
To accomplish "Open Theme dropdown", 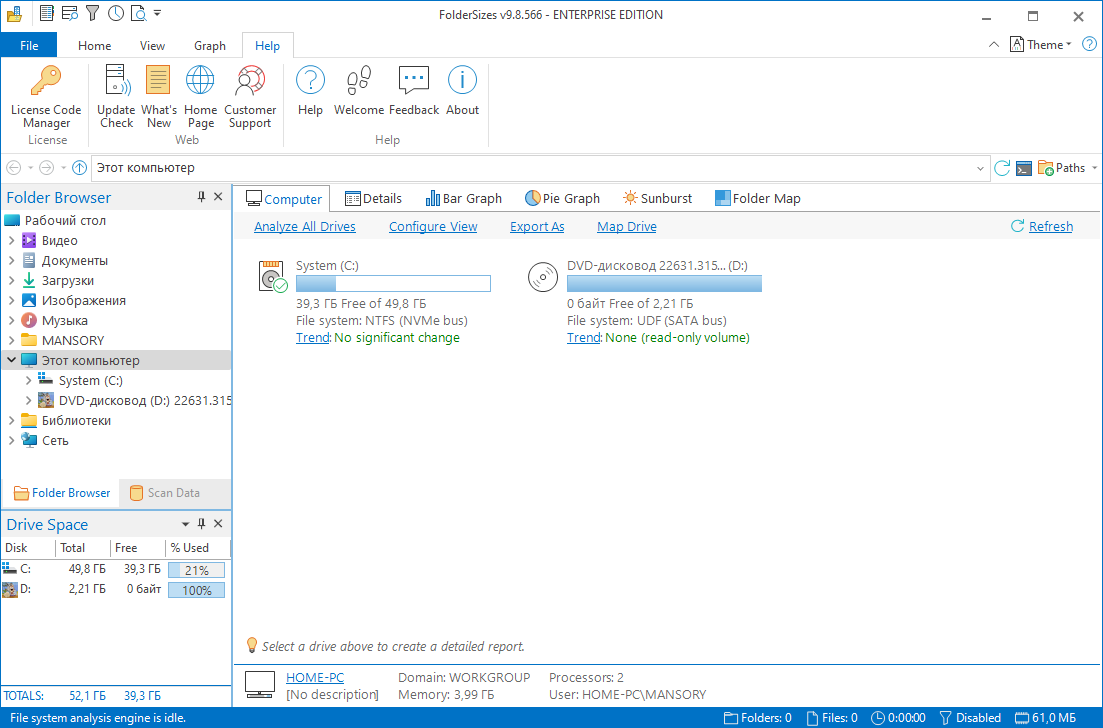I will [1041, 44].
